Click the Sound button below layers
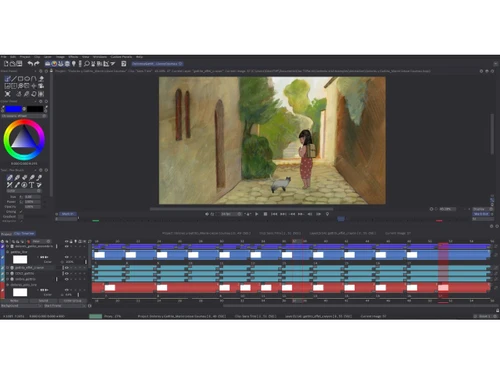The image size is (500, 375). coord(43,301)
